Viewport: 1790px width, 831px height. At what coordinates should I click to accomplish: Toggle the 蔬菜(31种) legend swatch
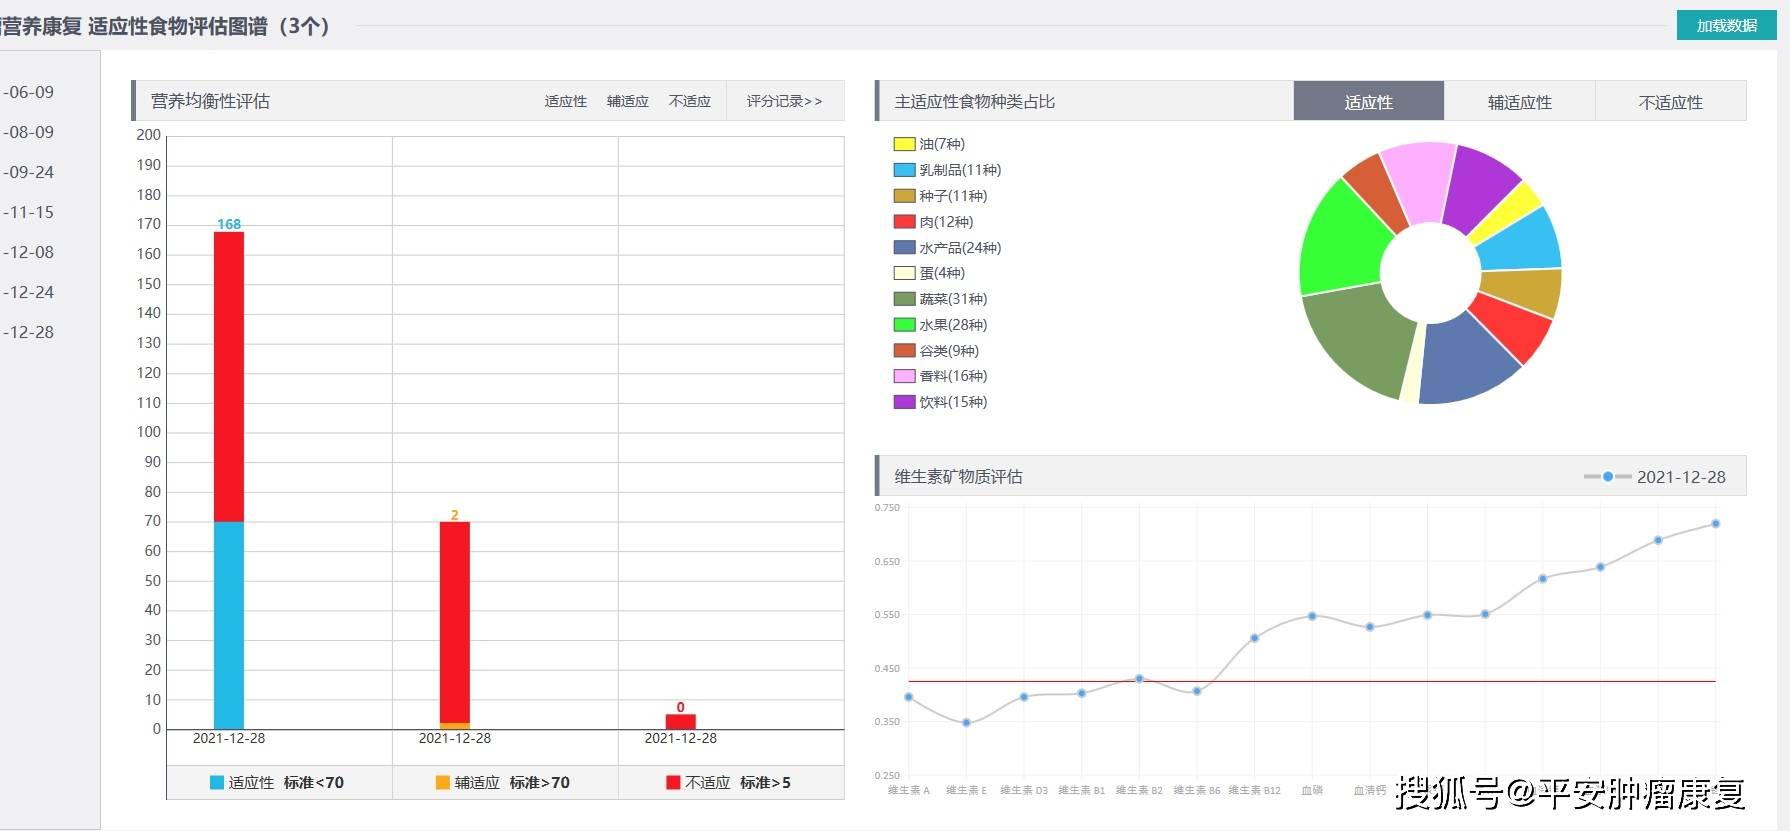[904, 299]
